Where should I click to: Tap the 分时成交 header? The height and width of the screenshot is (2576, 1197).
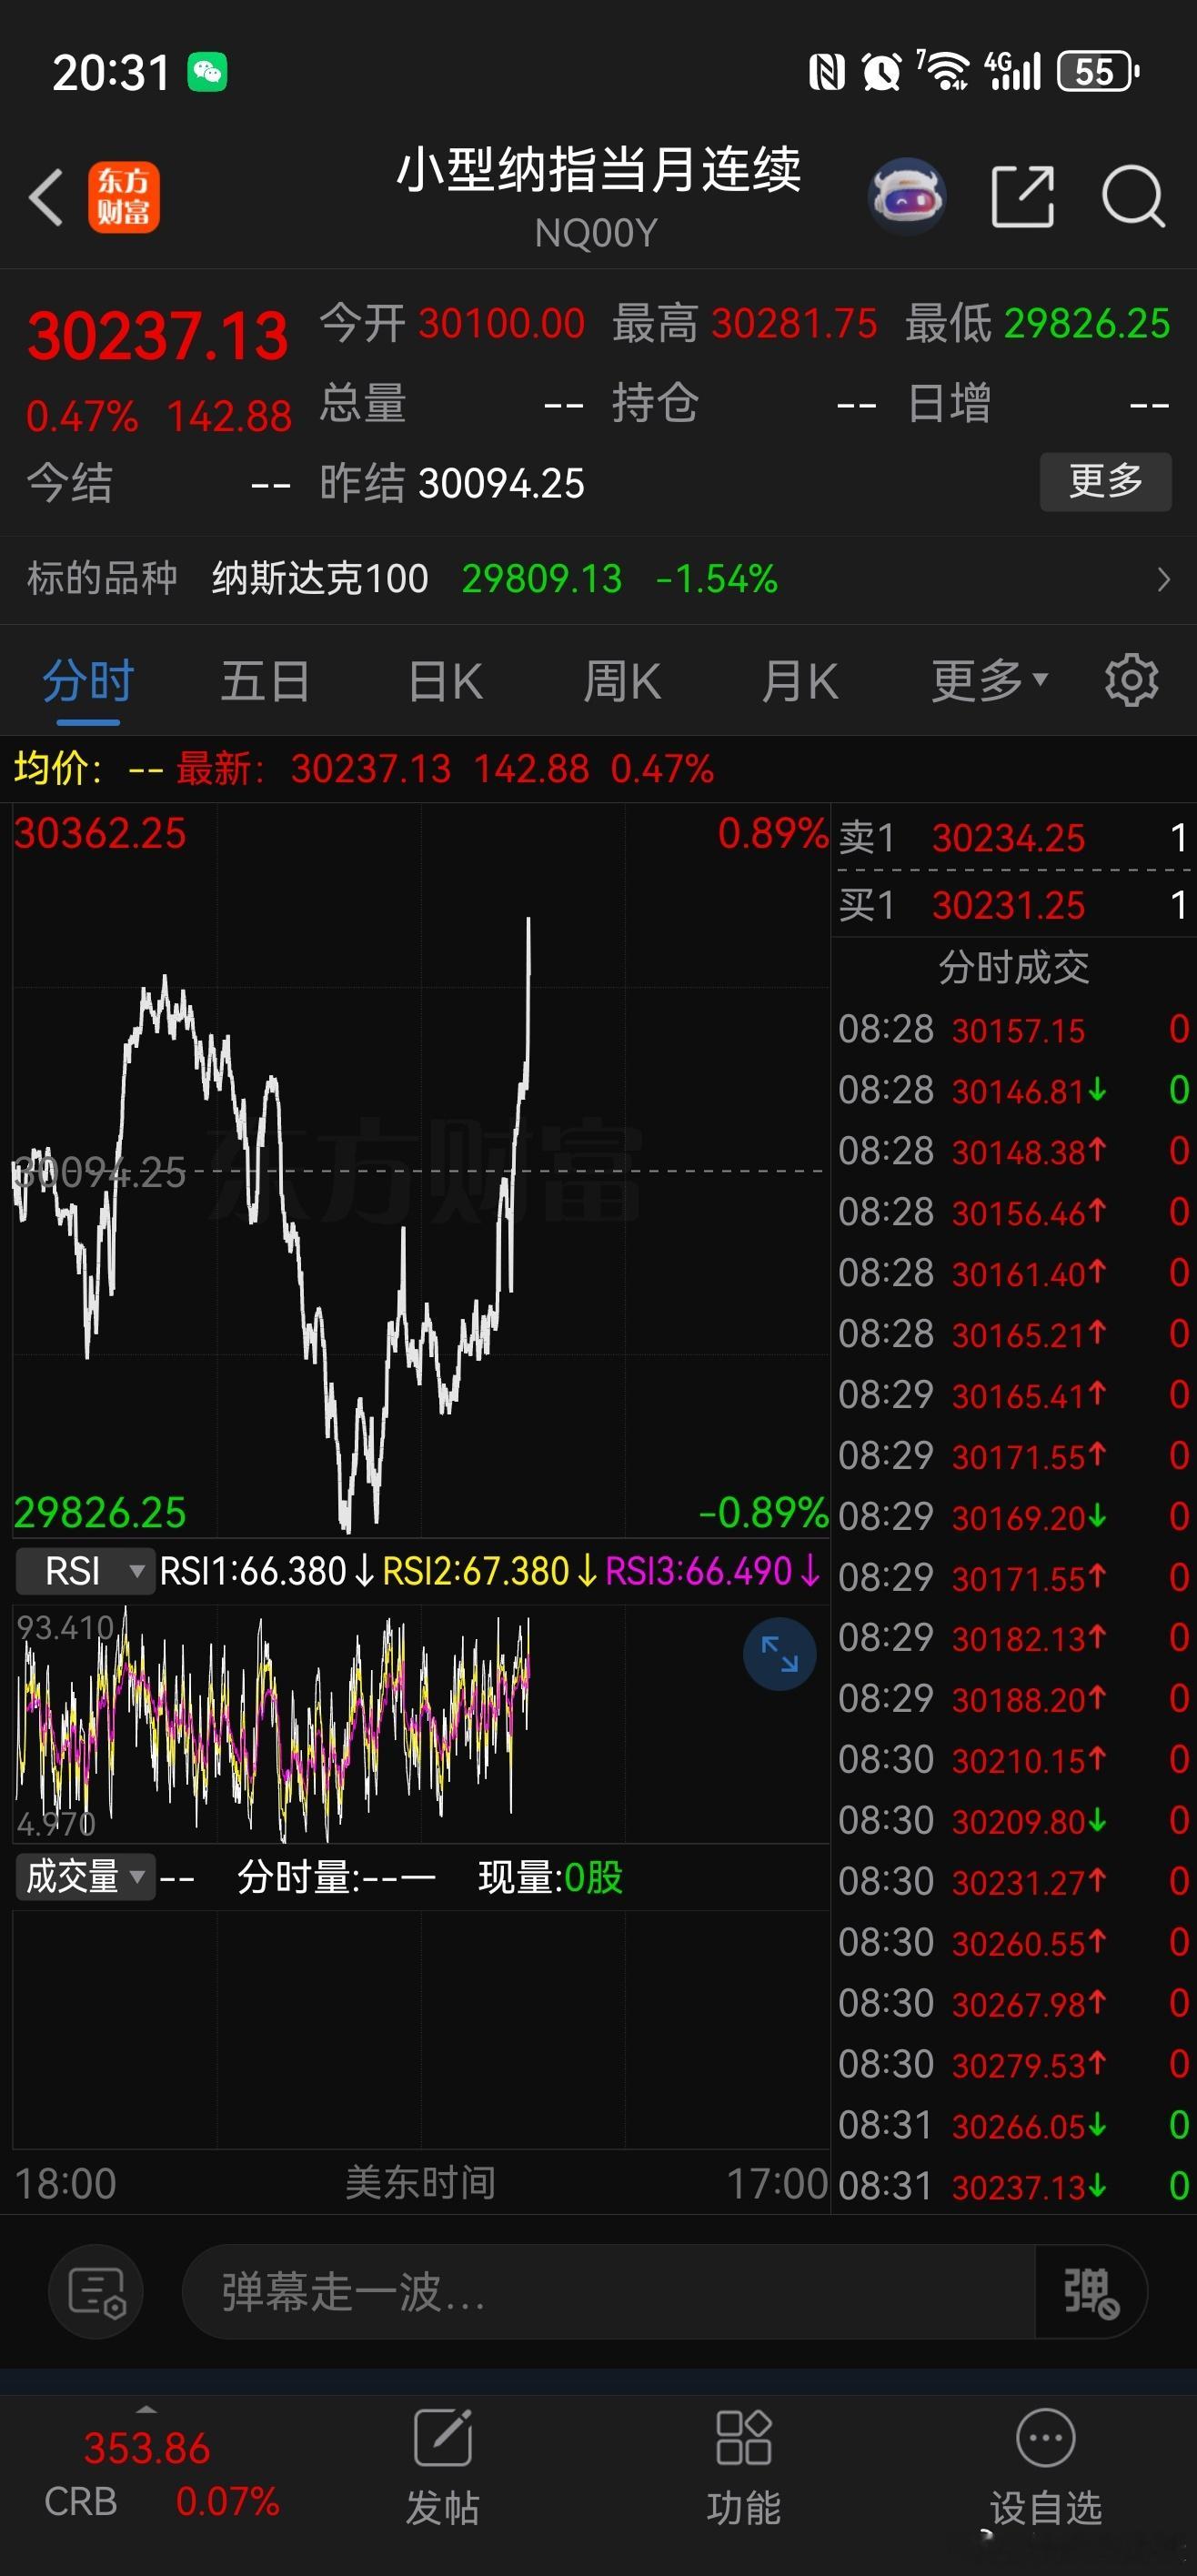pos(1013,967)
